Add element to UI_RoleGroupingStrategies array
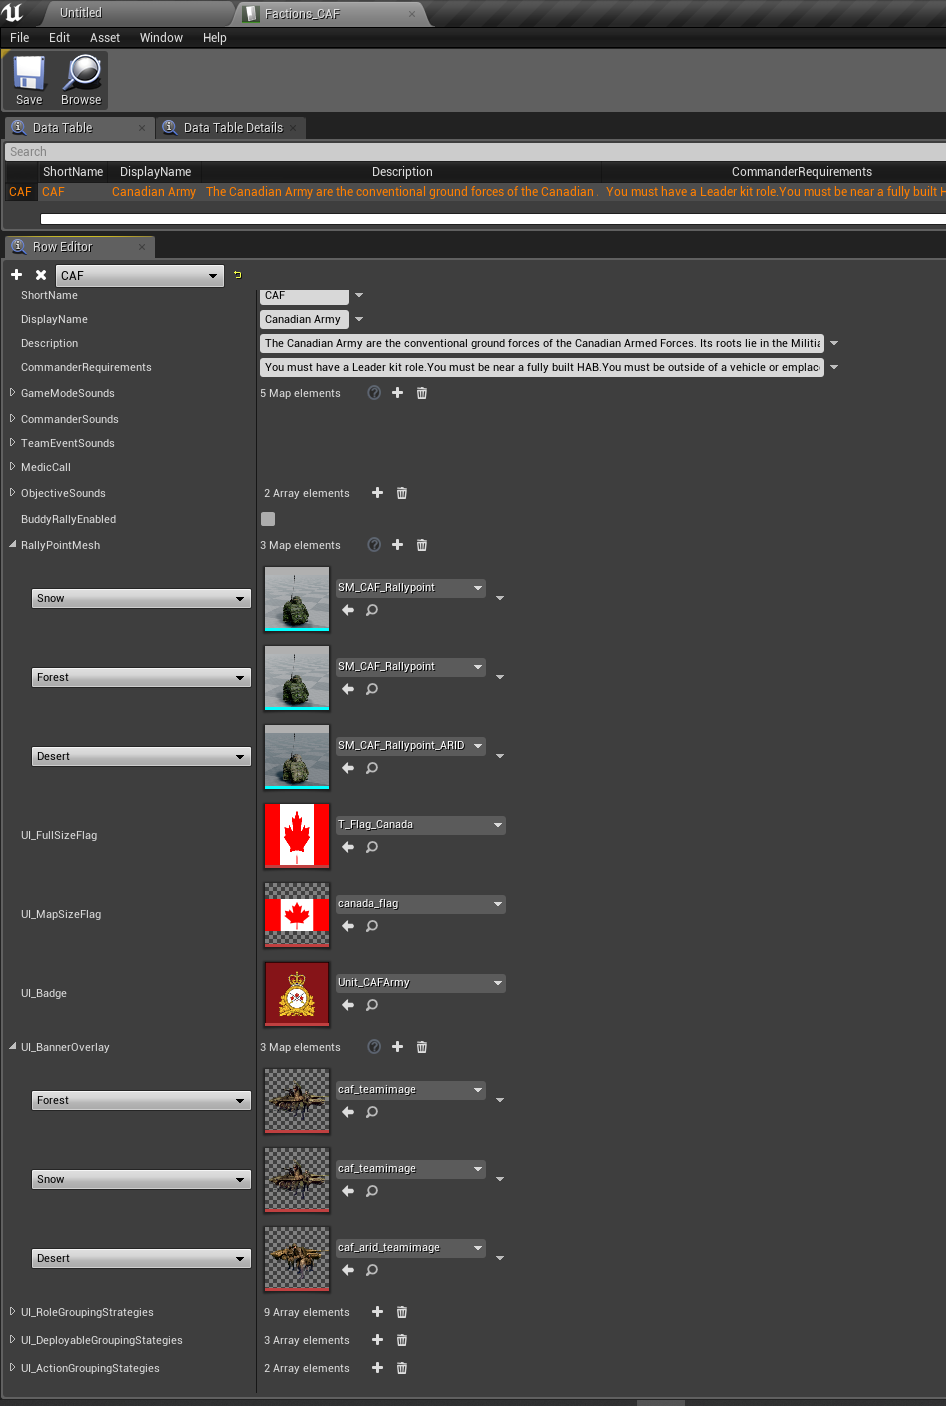 click(377, 1312)
